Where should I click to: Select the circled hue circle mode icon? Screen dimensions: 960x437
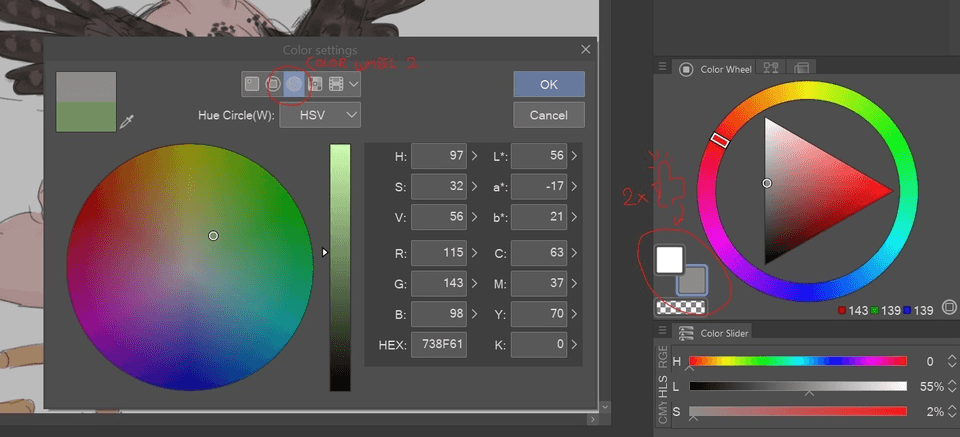[294, 84]
